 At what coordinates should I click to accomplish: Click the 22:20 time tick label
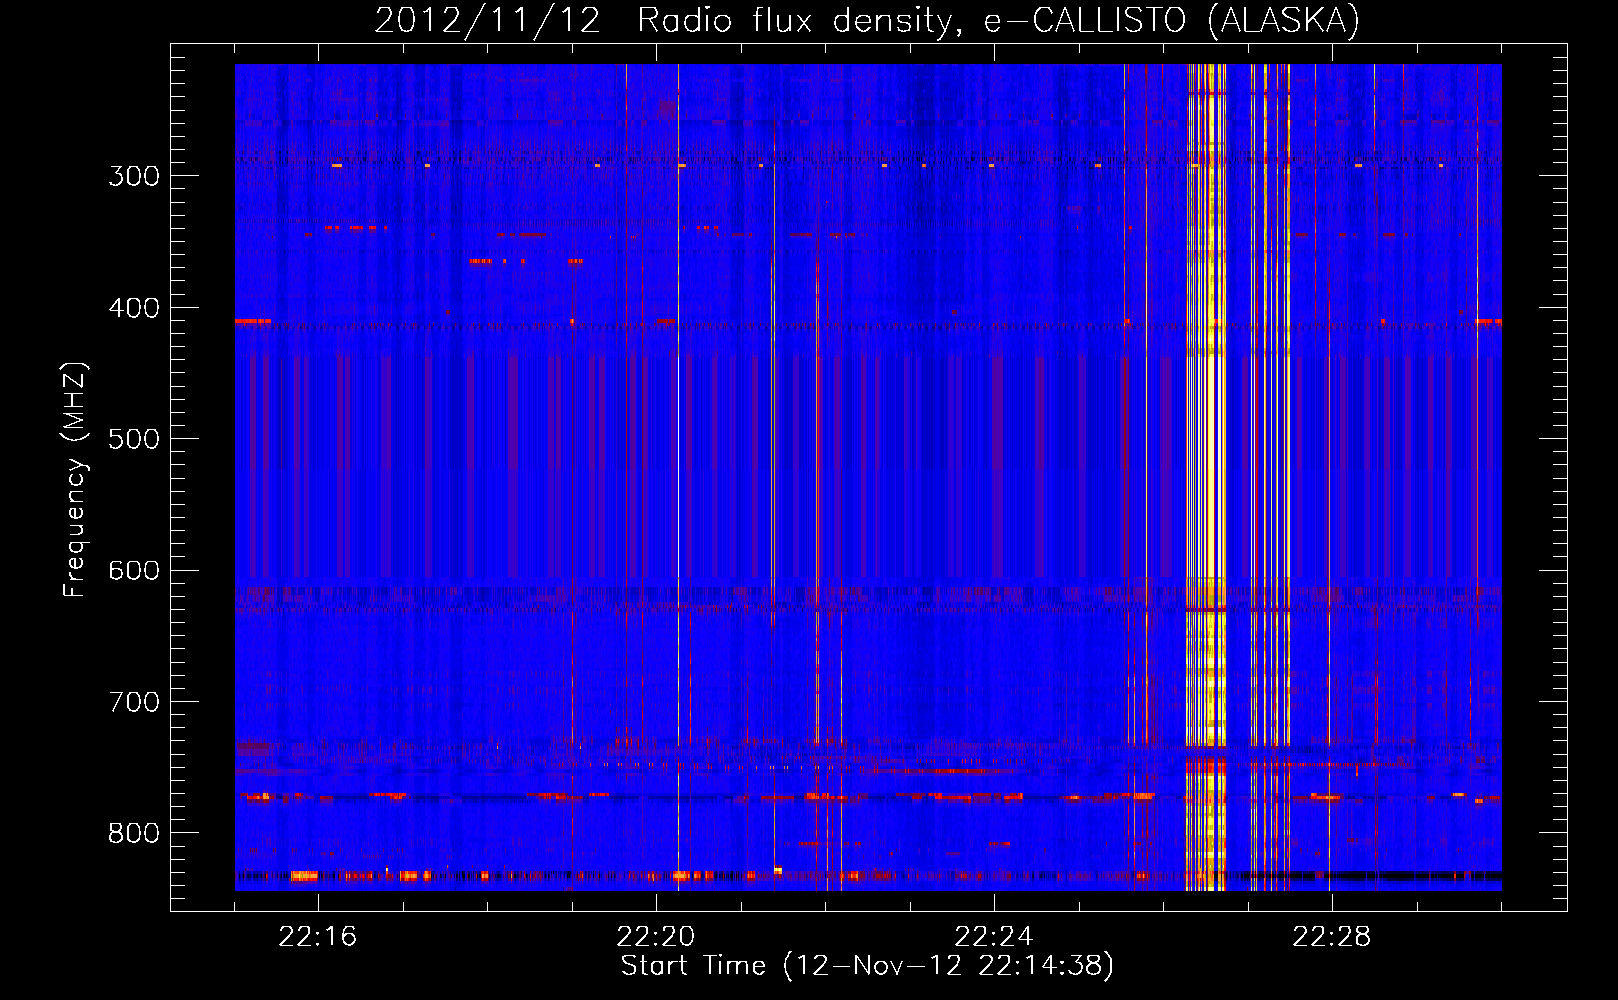coord(656,937)
